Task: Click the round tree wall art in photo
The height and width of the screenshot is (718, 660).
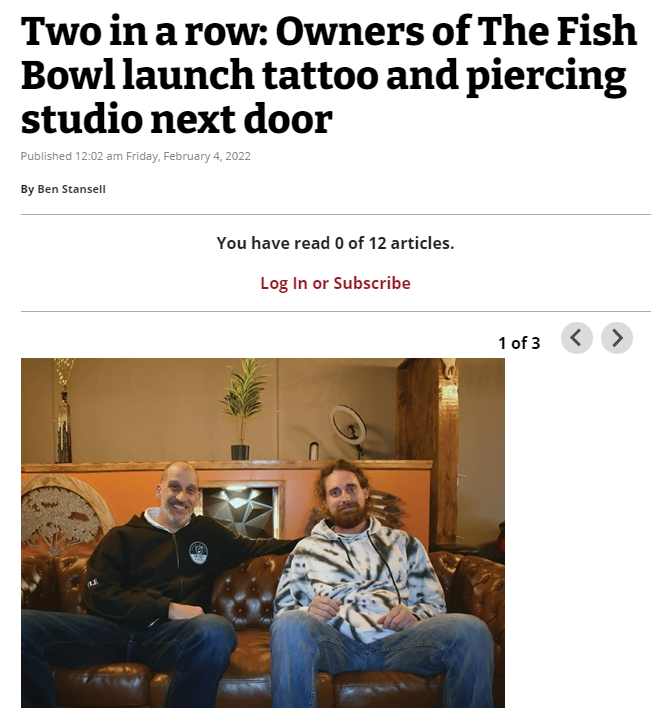Action: pyautogui.click(x=64, y=511)
